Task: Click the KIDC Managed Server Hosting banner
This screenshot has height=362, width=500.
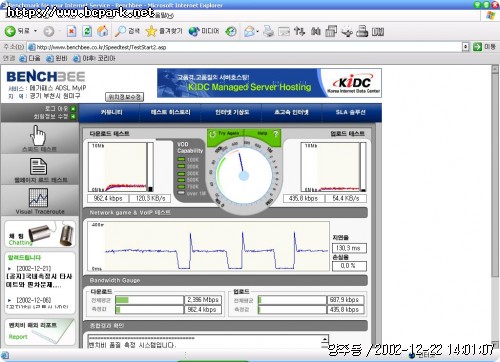Action: tap(269, 83)
